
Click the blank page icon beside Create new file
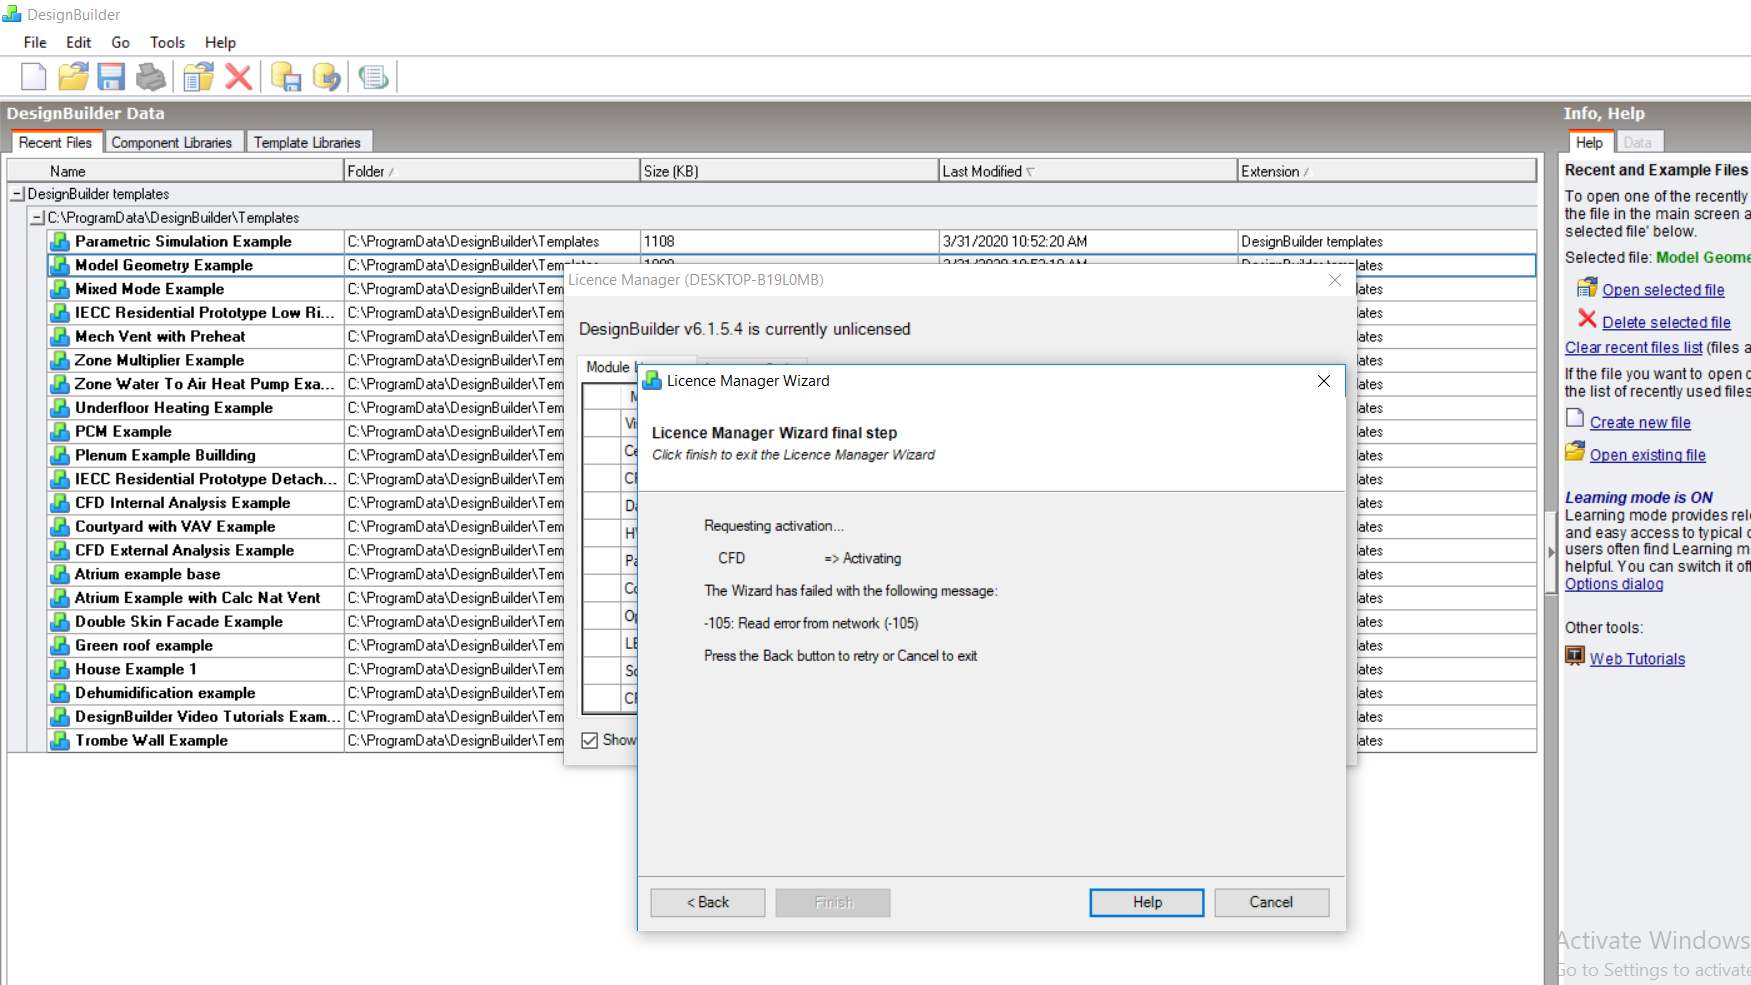click(x=1575, y=419)
